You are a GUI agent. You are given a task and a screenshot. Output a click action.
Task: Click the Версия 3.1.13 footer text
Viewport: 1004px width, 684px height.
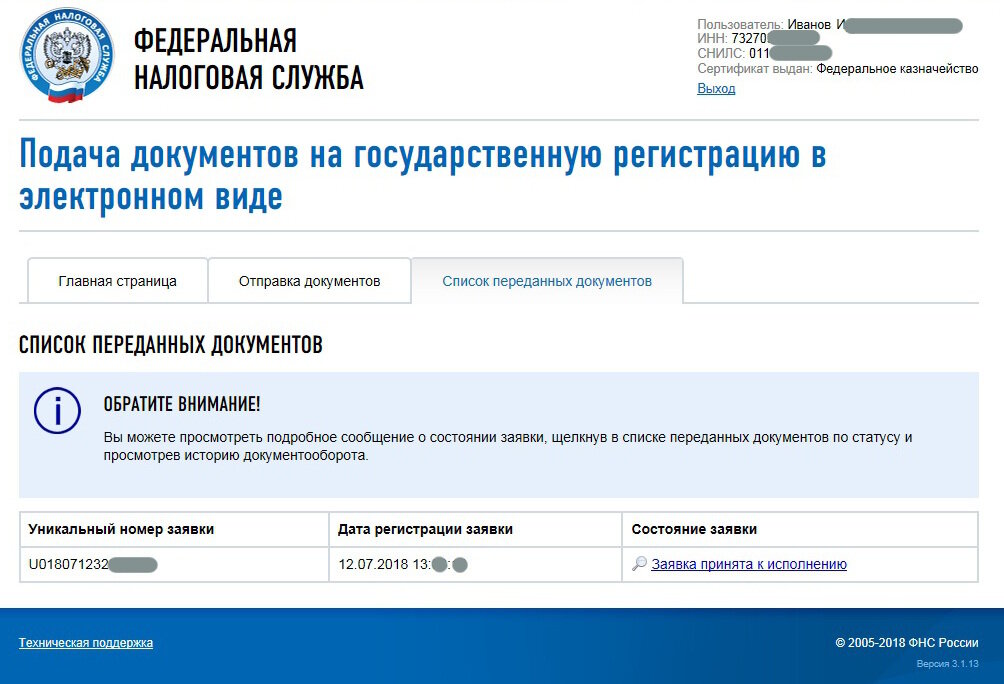click(948, 664)
